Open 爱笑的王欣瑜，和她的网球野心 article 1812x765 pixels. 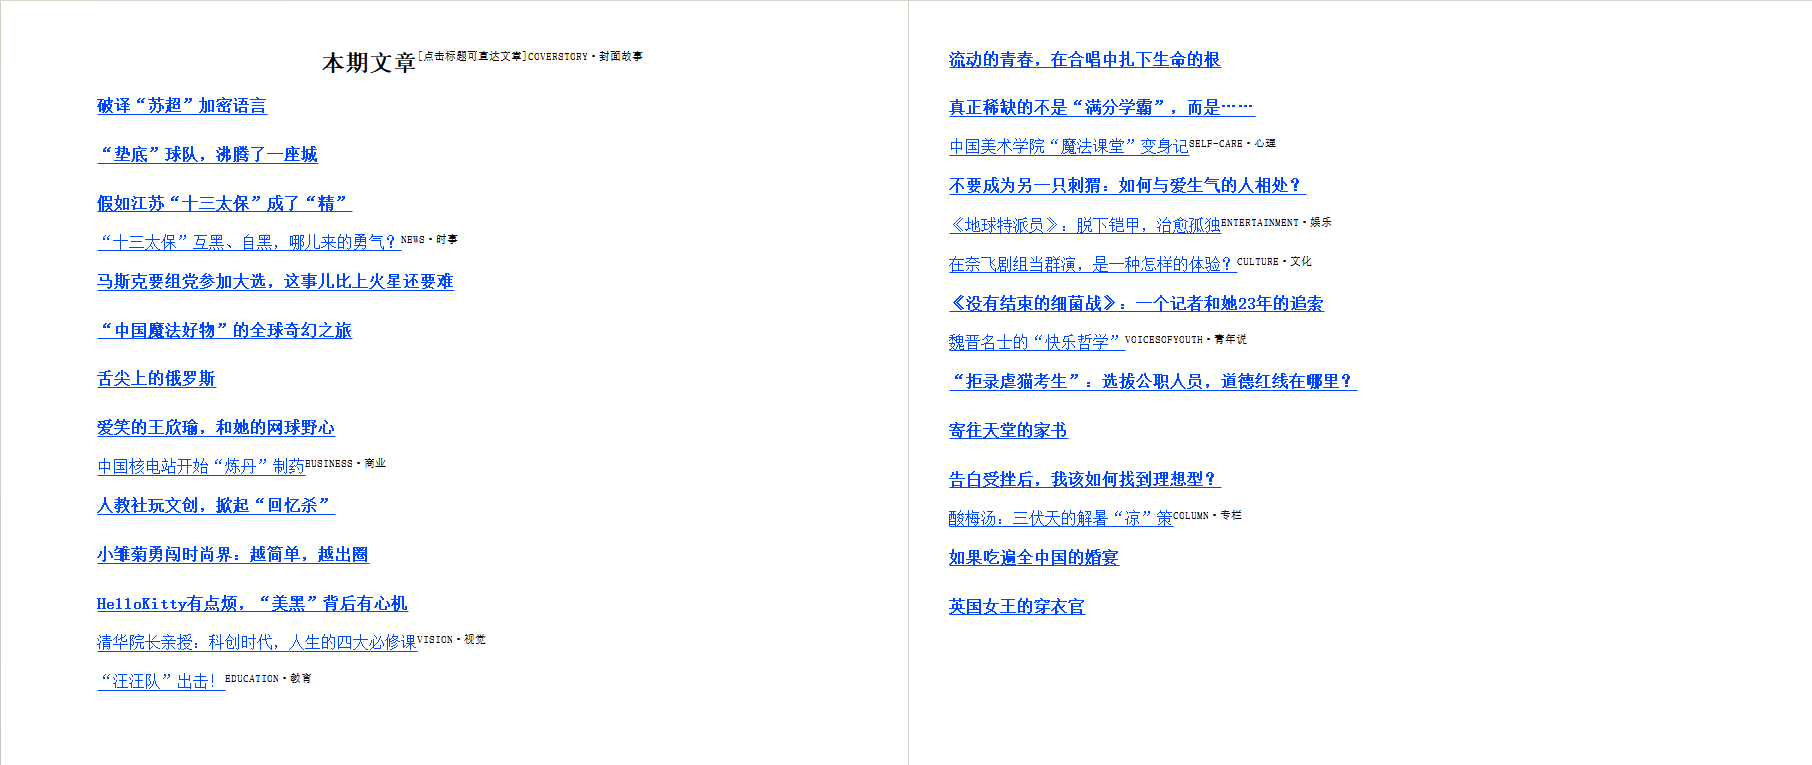pyautogui.click(x=215, y=428)
